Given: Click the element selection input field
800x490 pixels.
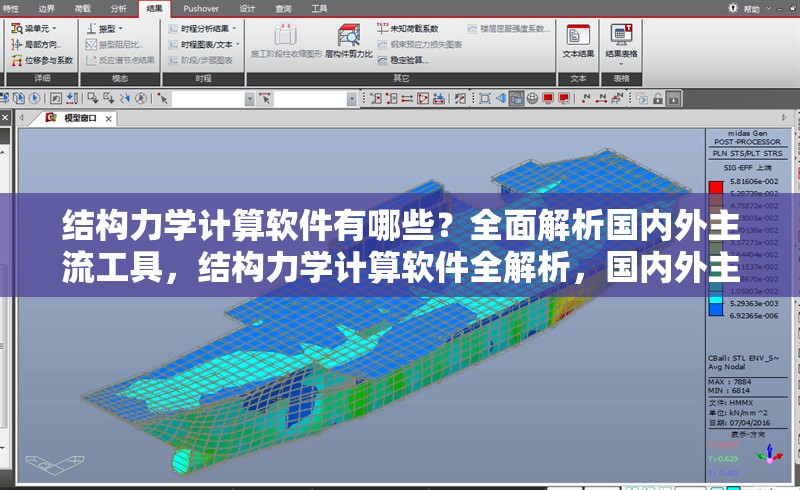Looking at the screenshot, I should pyautogui.click(x=310, y=99).
